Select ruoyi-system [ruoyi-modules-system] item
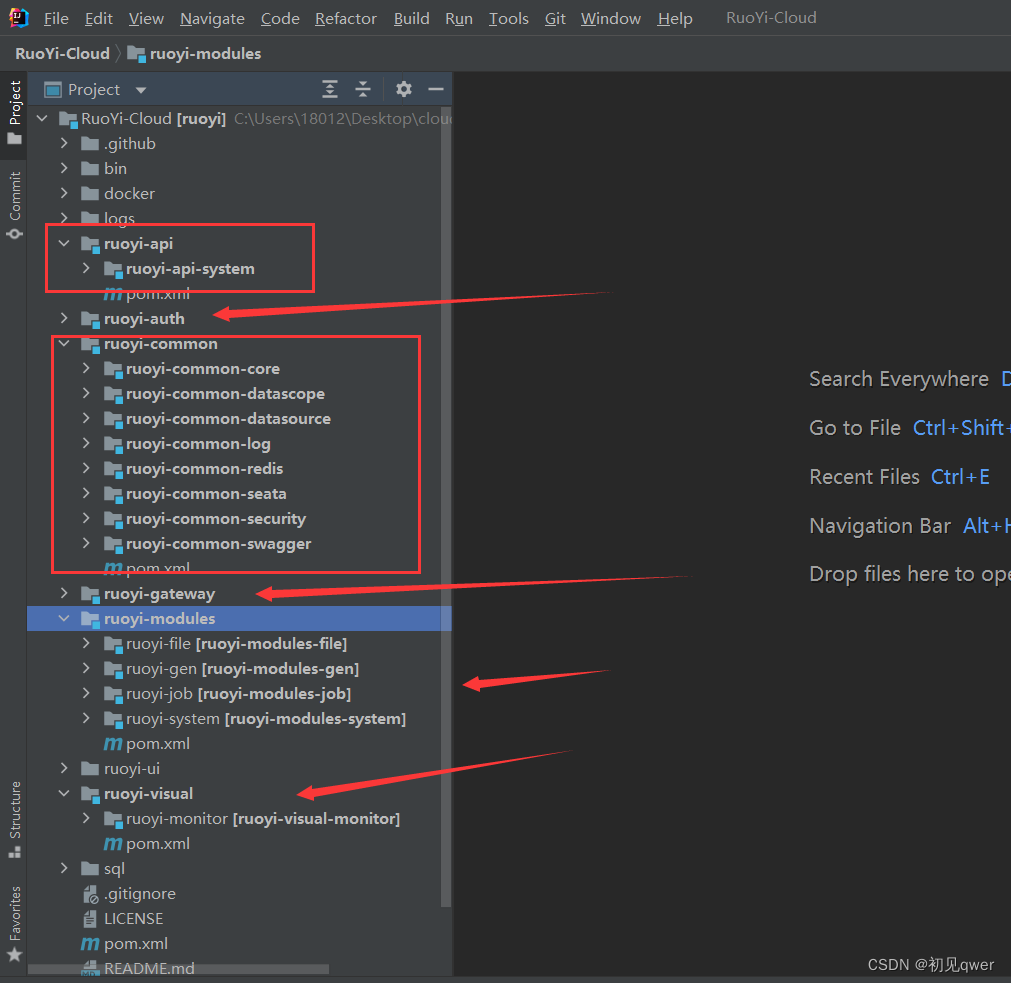Viewport: 1011px width, 983px height. pos(266,719)
